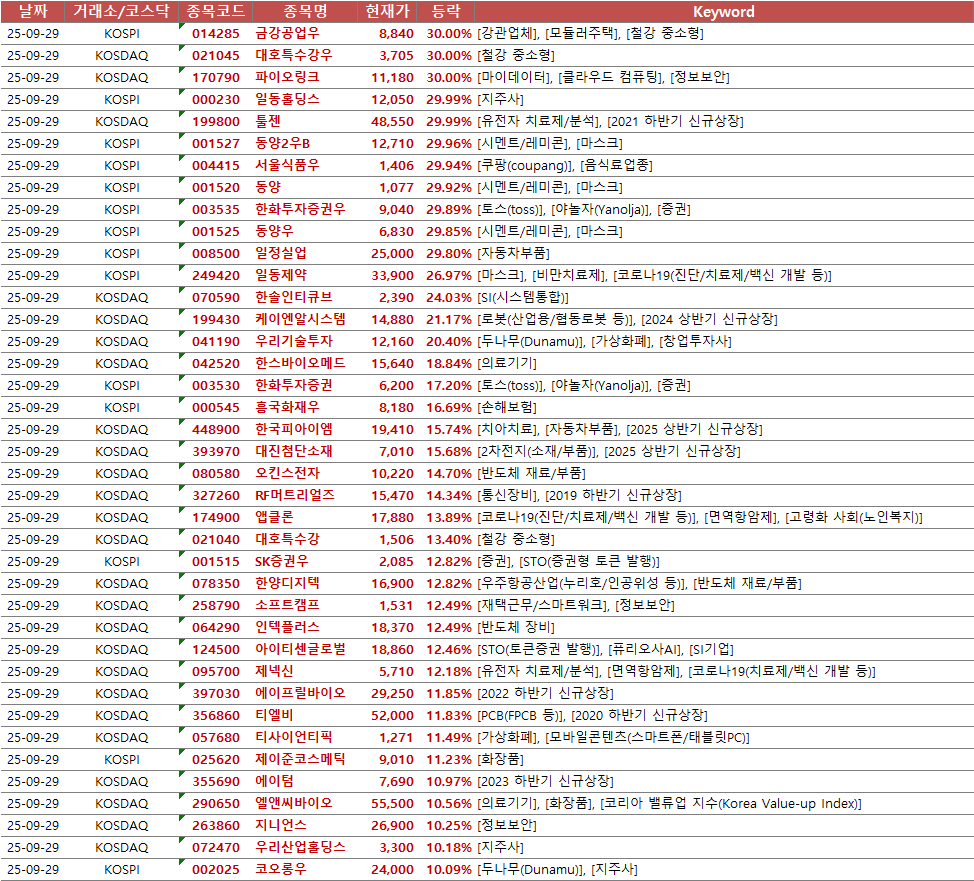Click the 화장품 keyword of 제이준코스메틱
974x881 pixels.
point(500,759)
